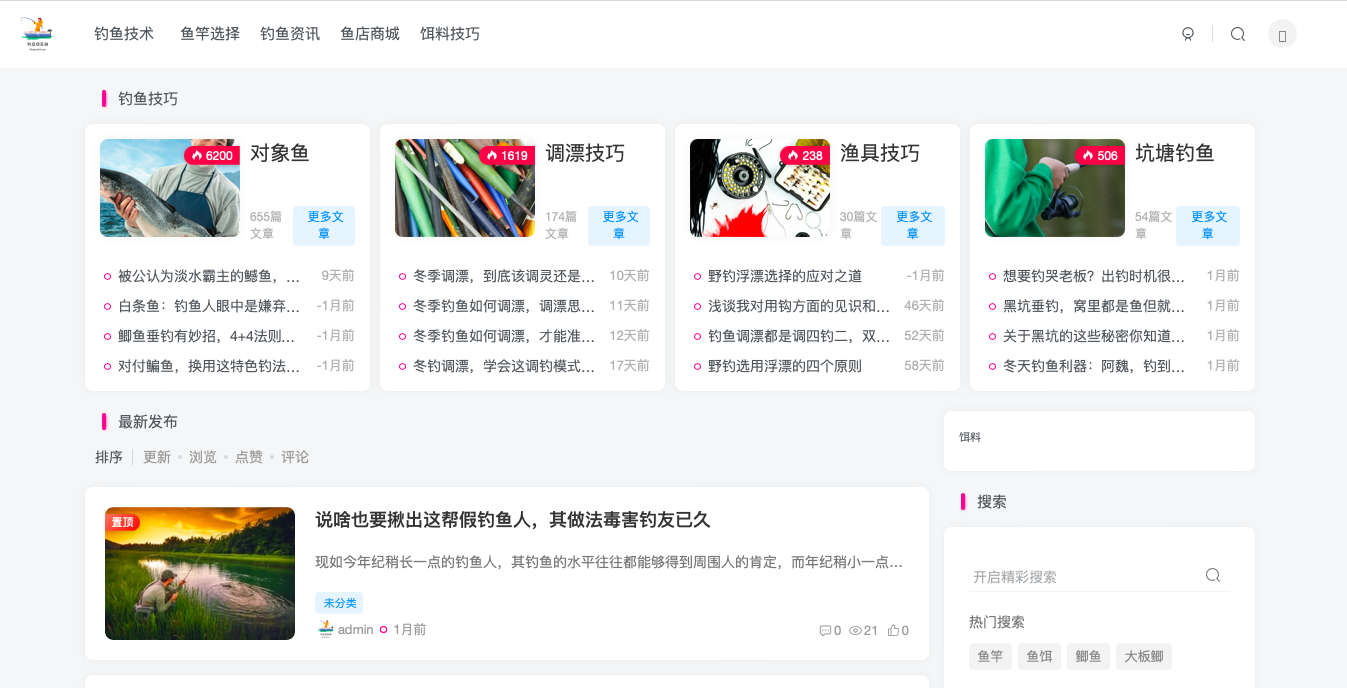The width and height of the screenshot is (1347, 688).
Task: Open the 调漂技巧 floats thumbnail
Action: tap(465, 188)
